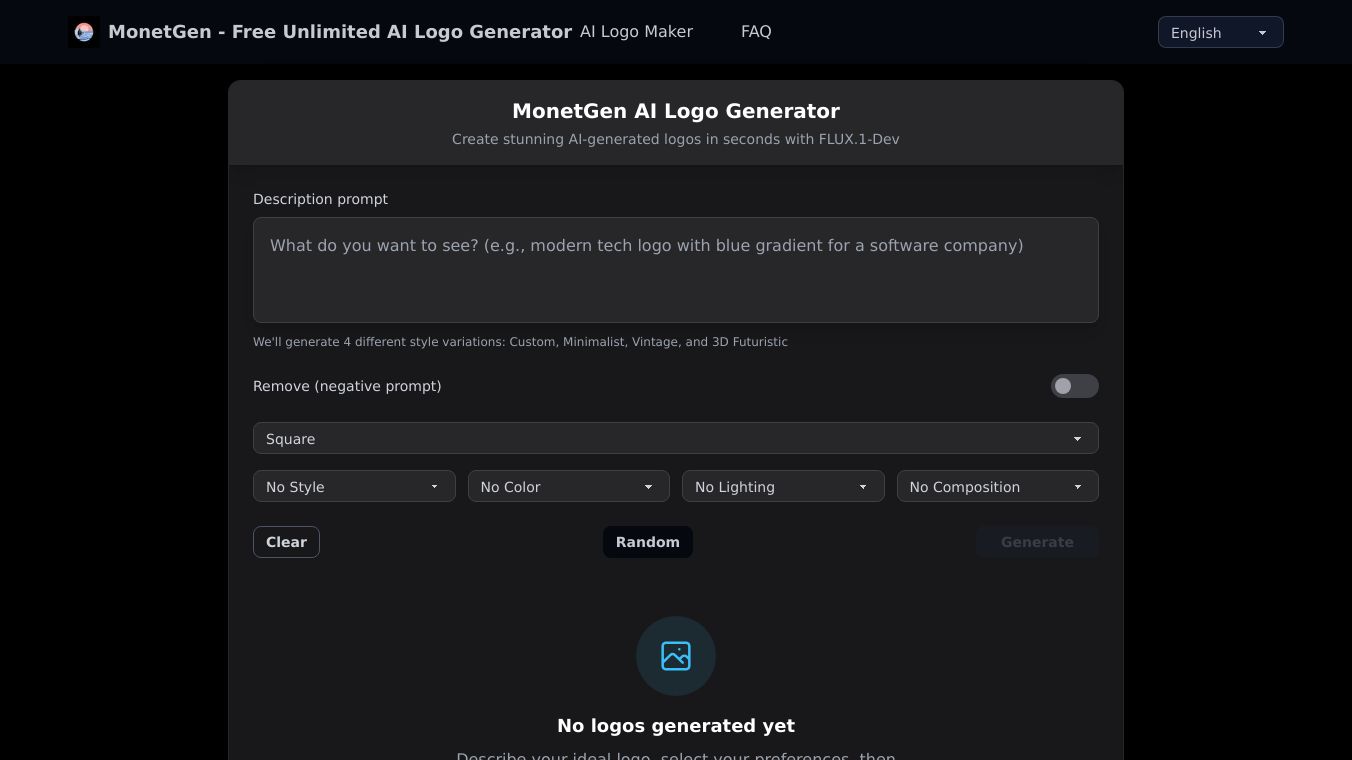Image resolution: width=1352 pixels, height=760 pixels.
Task: Click the Clear button
Action: click(286, 542)
